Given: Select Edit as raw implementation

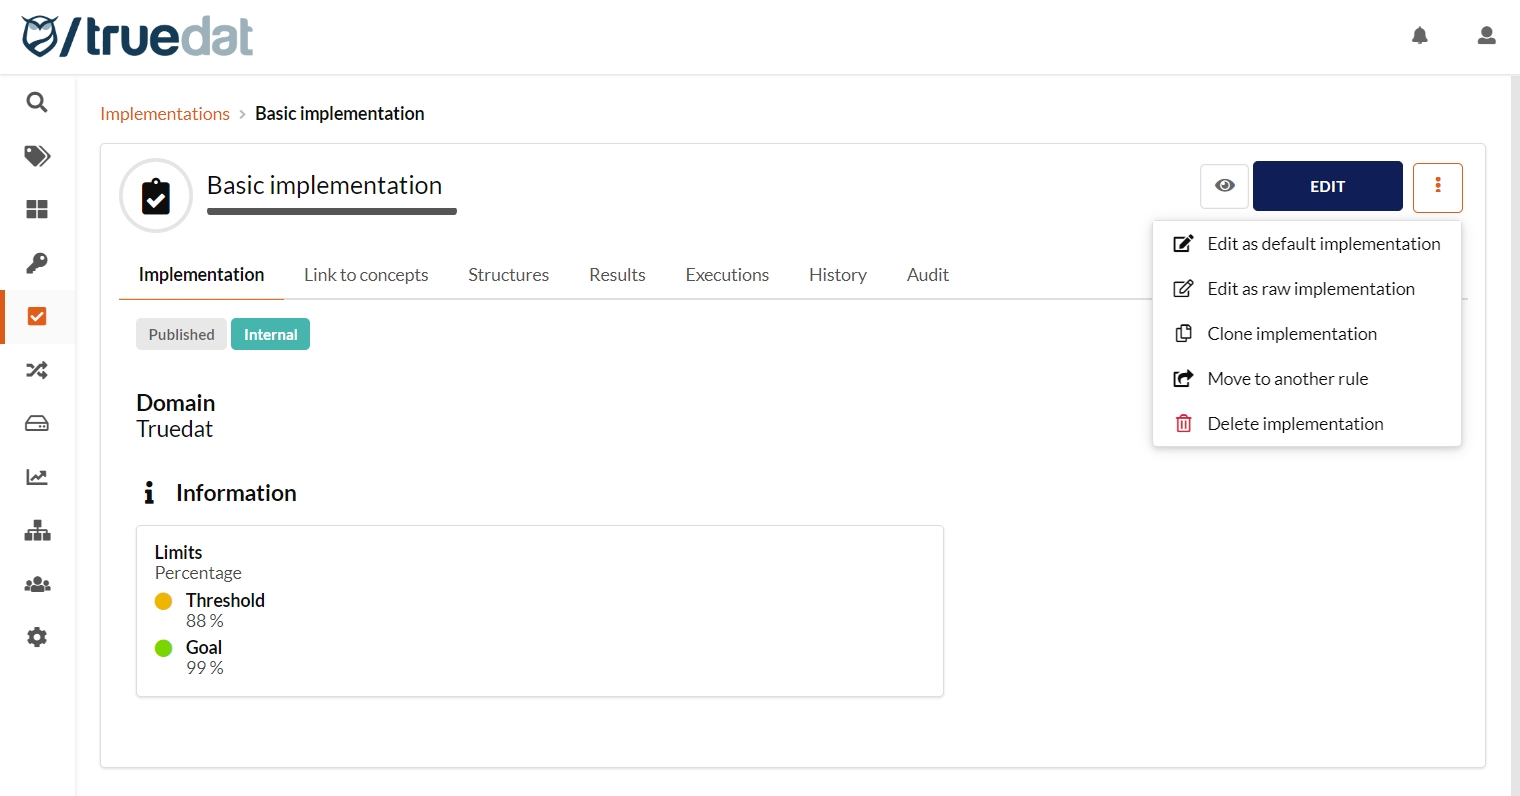Looking at the screenshot, I should coord(1310,289).
